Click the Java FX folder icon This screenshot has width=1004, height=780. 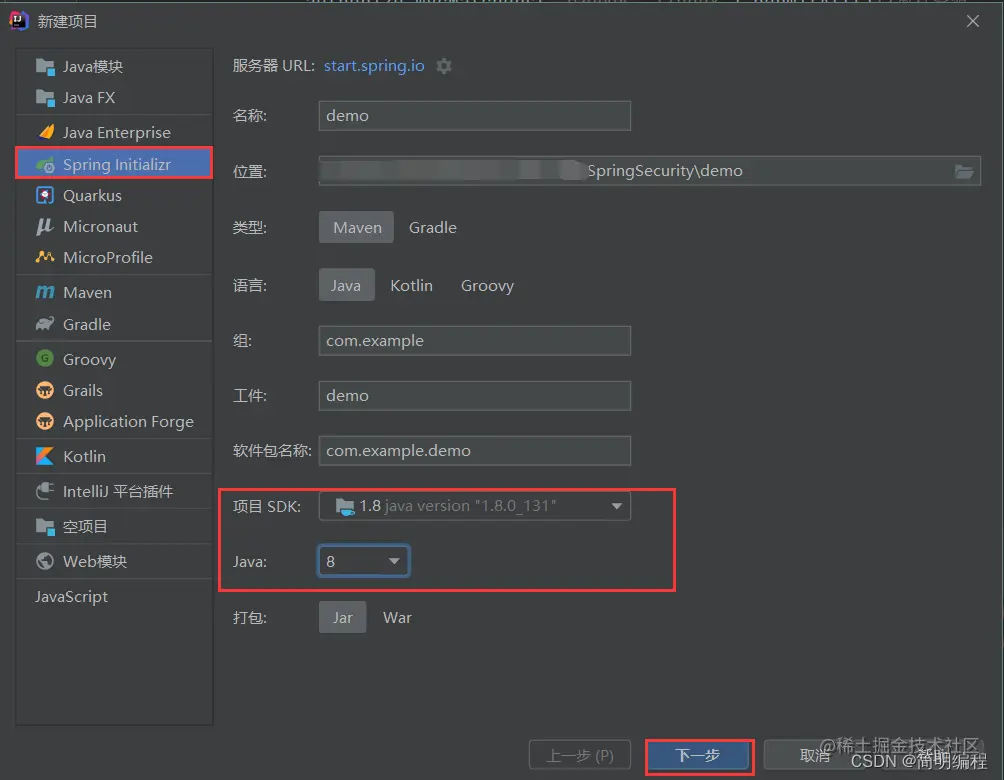coord(45,98)
